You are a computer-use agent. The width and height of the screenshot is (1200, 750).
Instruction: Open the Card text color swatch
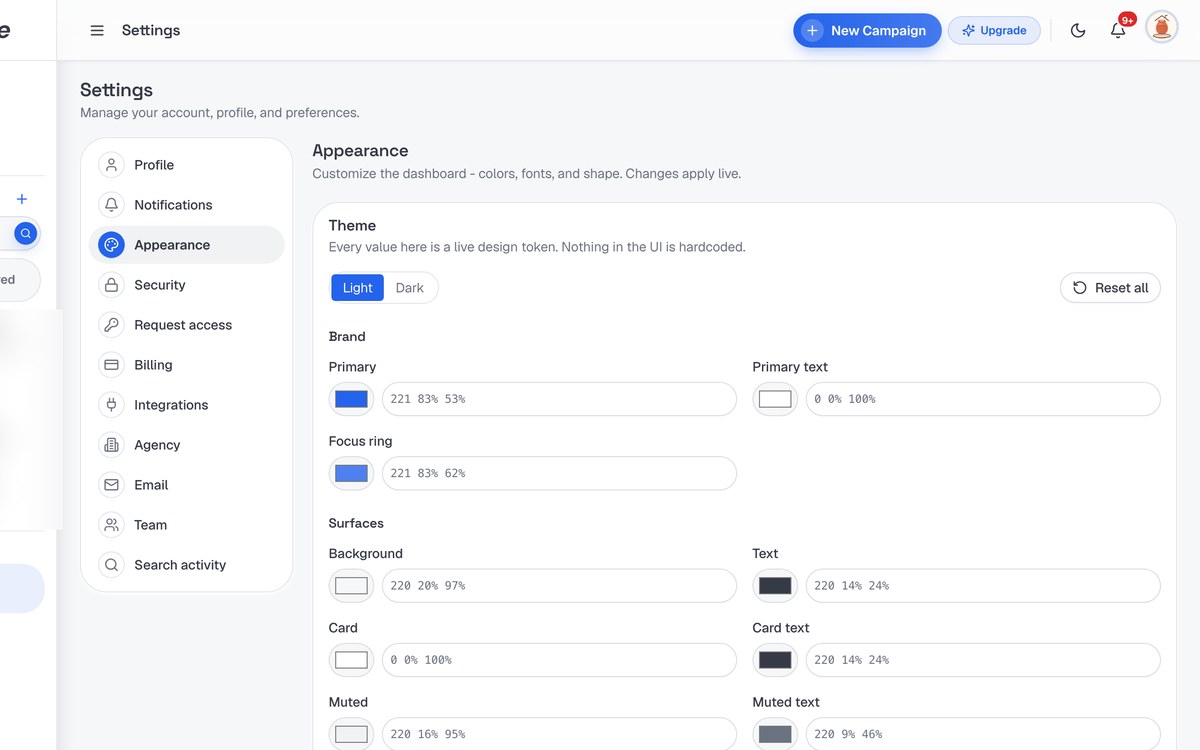[775, 660]
